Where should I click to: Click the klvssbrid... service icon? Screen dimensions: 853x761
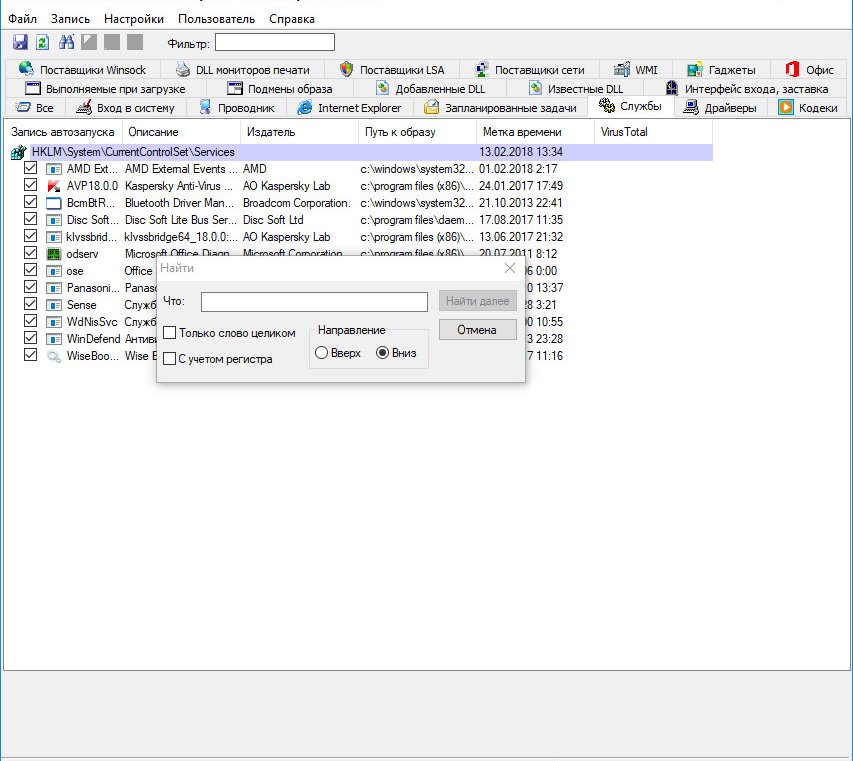pos(53,237)
